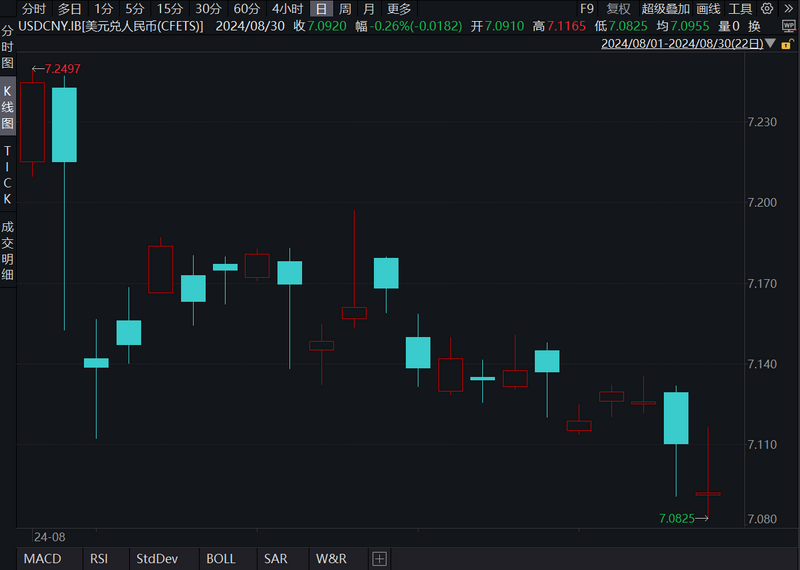Select the 15分 interval

tap(169, 9)
